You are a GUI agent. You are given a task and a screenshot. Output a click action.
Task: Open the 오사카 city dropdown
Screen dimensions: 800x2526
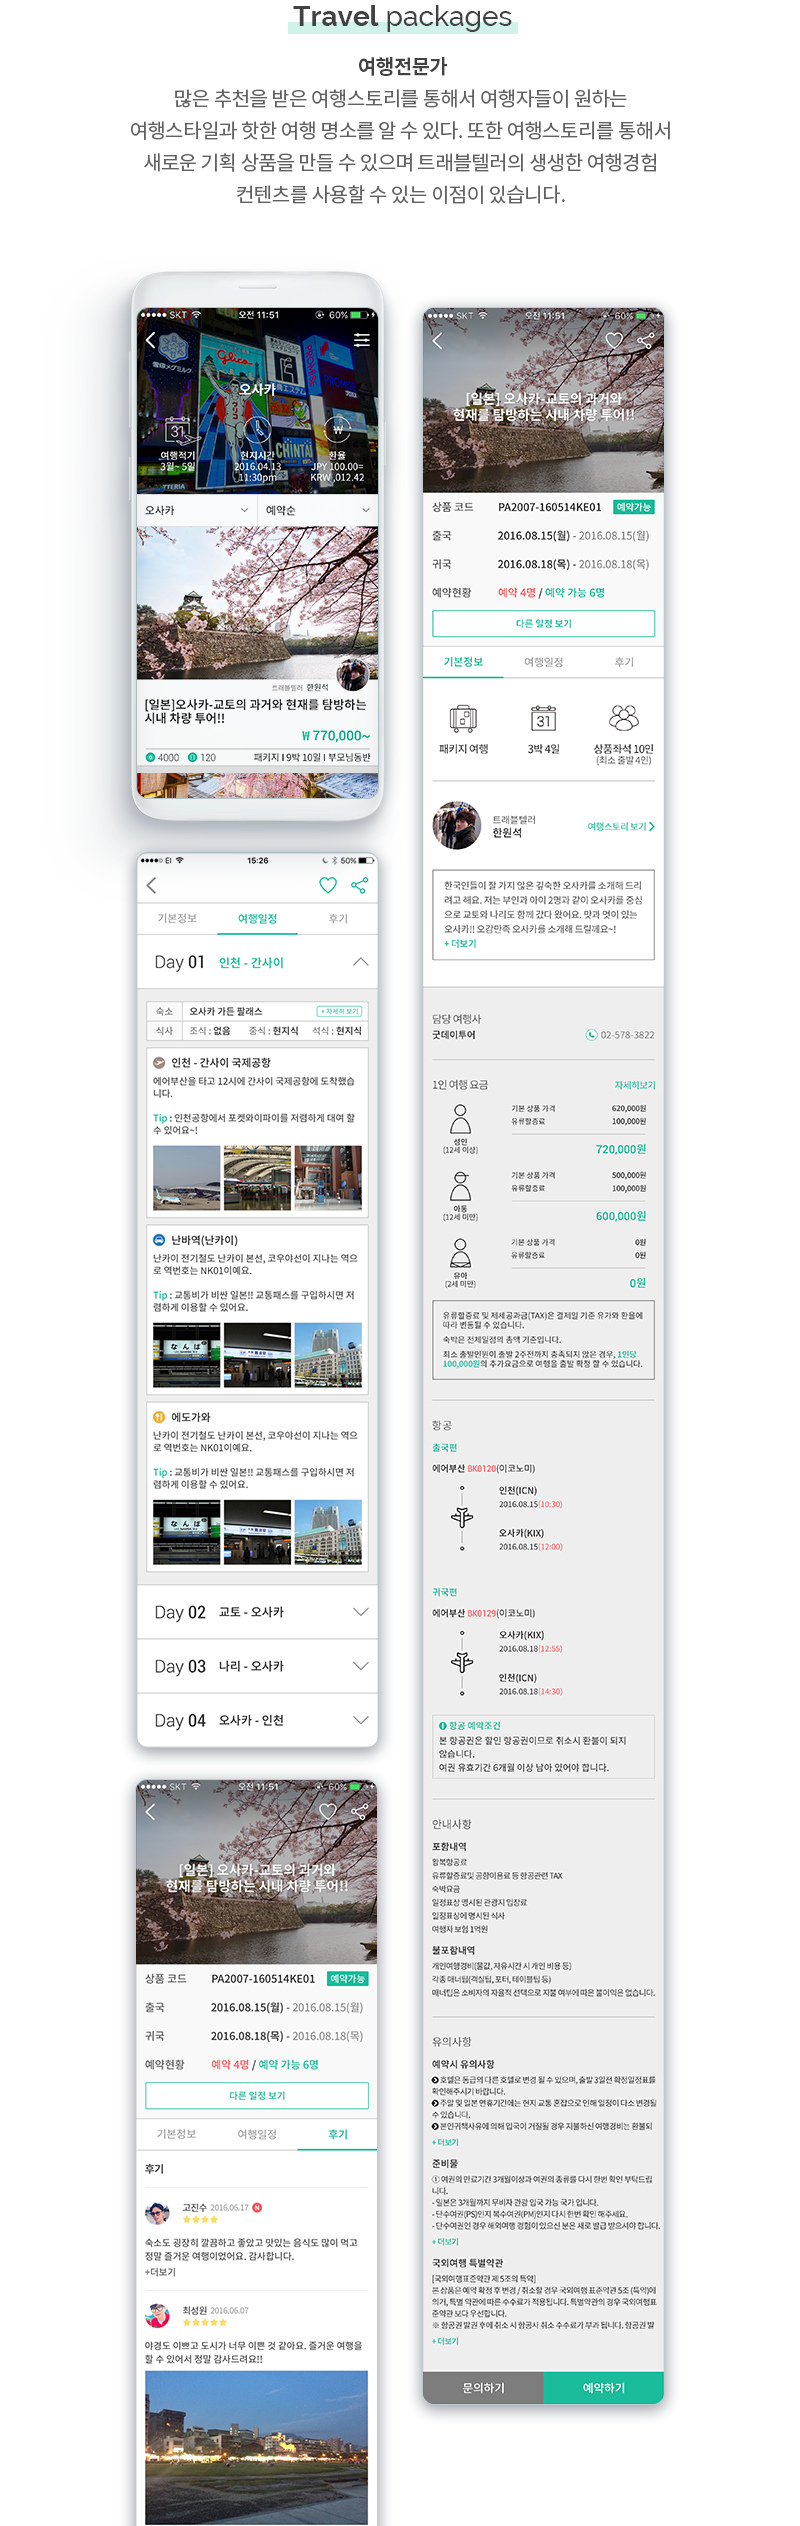(x=196, y=510)
